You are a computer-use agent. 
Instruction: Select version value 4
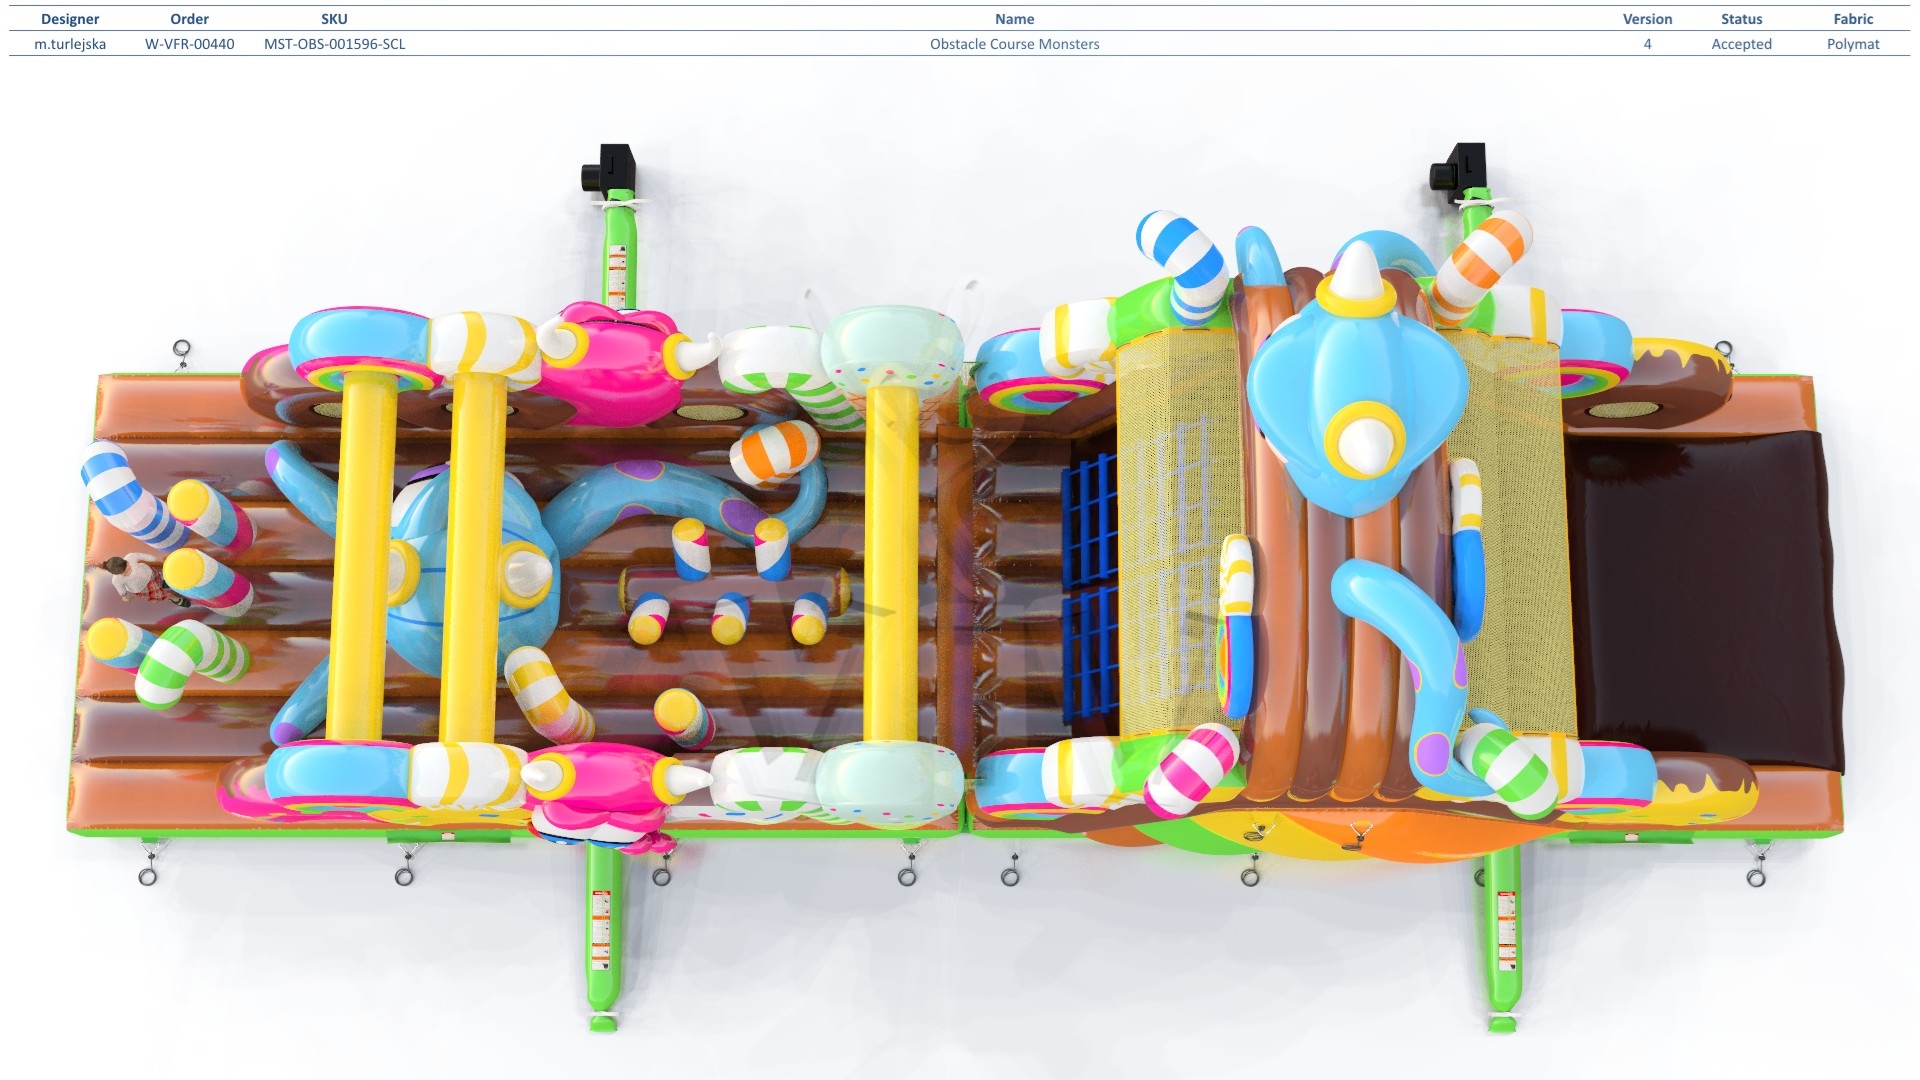[x=1647, y=44]
